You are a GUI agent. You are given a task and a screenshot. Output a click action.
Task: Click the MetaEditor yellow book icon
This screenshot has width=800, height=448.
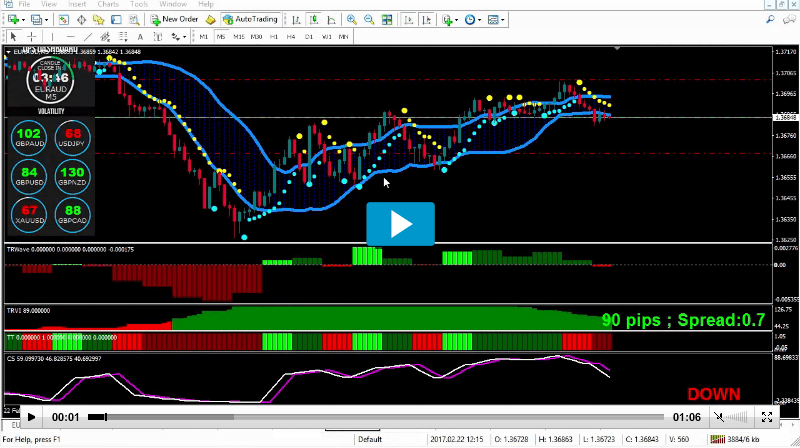click(210, 20)
